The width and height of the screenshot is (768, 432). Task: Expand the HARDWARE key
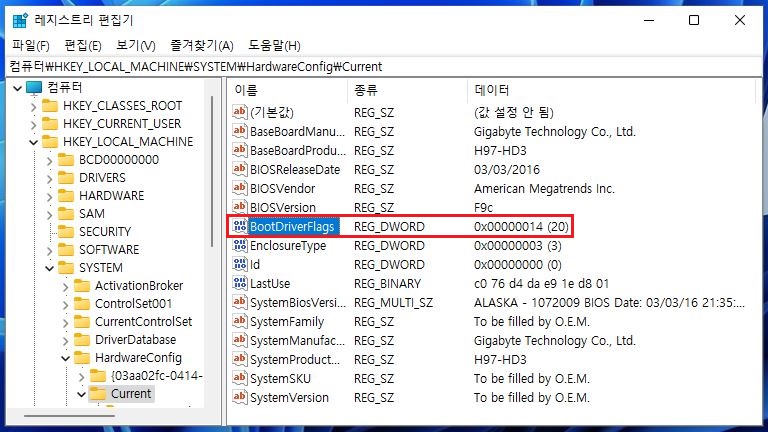pyautogui.click(x=49, y=196)
